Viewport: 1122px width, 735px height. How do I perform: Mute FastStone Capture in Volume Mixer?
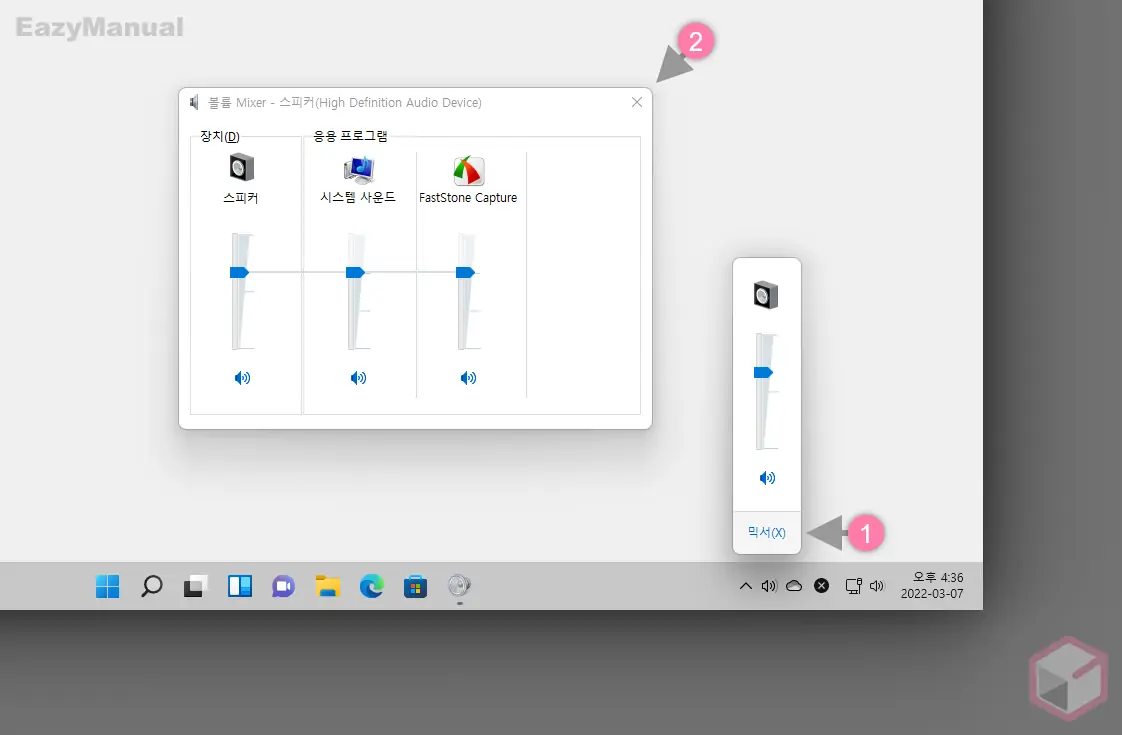point(469,378)
